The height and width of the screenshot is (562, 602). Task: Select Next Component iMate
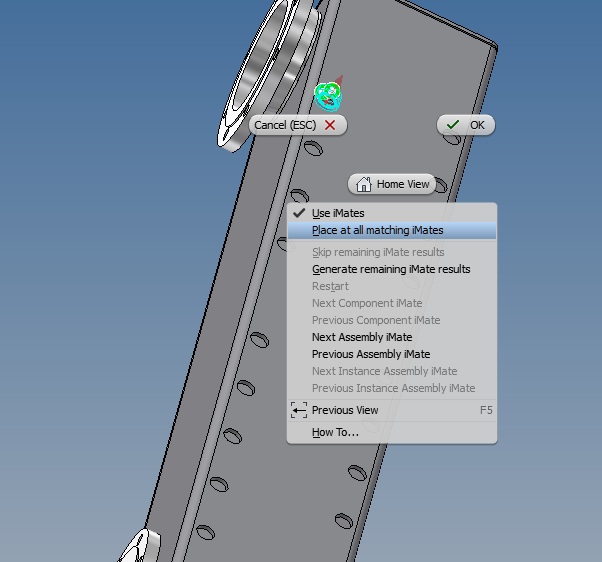(367, 303)
